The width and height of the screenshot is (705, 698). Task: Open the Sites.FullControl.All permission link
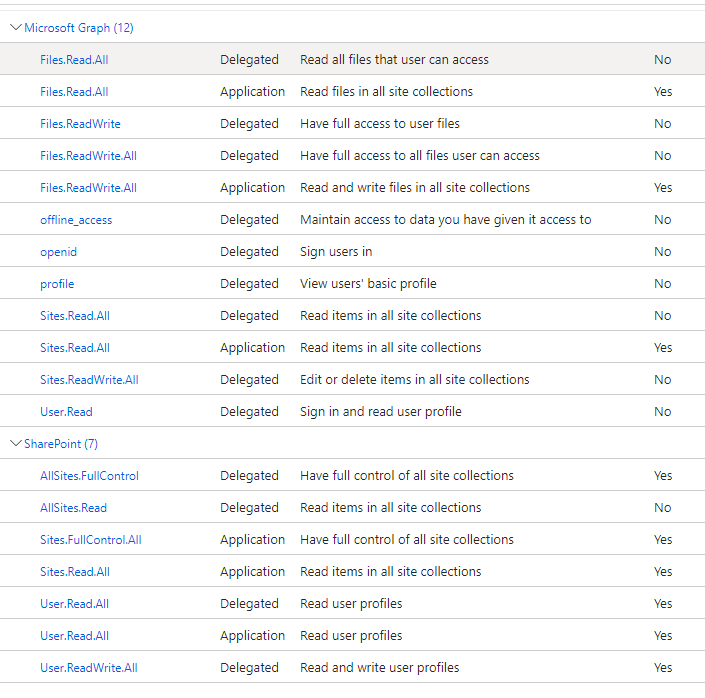tap(90, 540)
